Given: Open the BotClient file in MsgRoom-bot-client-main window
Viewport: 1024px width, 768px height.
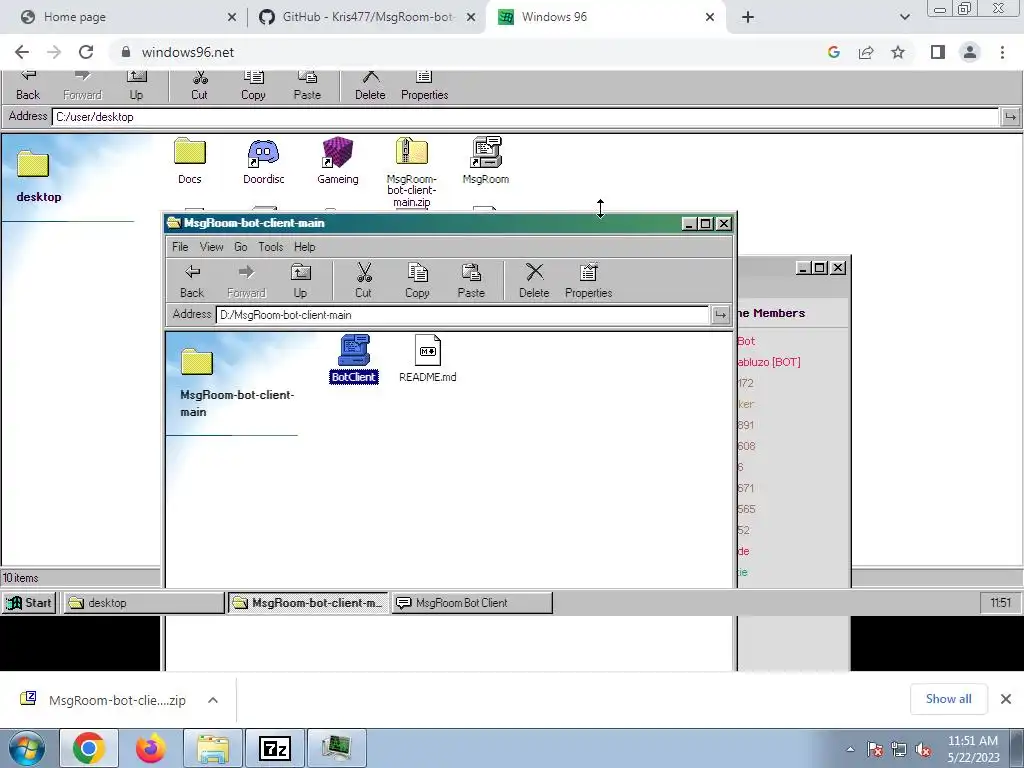Looking at the screenshot, I should 353,359.
